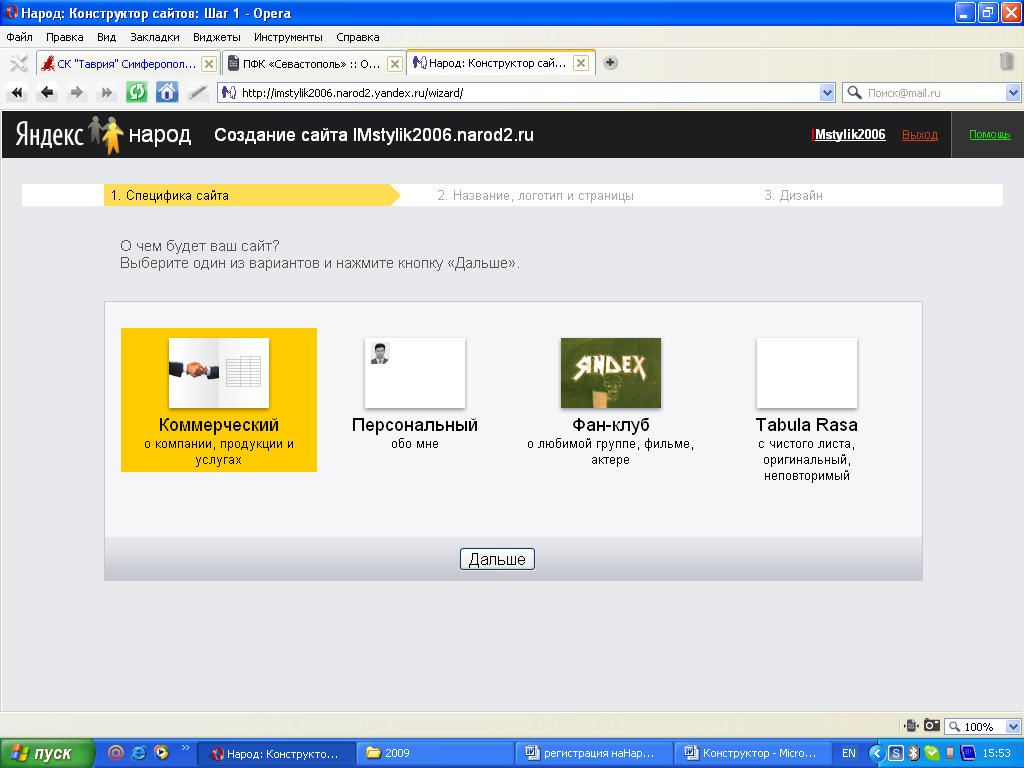Select the Коммерческий site type
The width and height of the screenshot is (1024, 768).
point(219,400)
